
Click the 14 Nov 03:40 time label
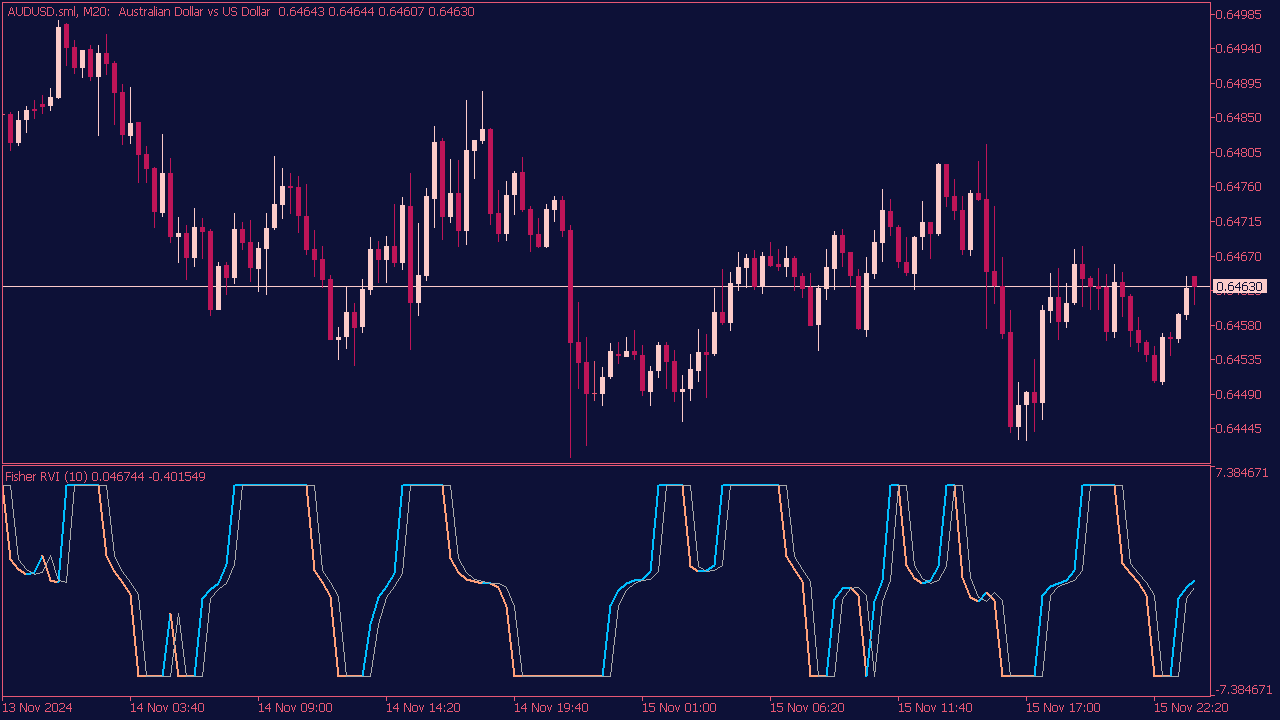(x=167, y=708)
